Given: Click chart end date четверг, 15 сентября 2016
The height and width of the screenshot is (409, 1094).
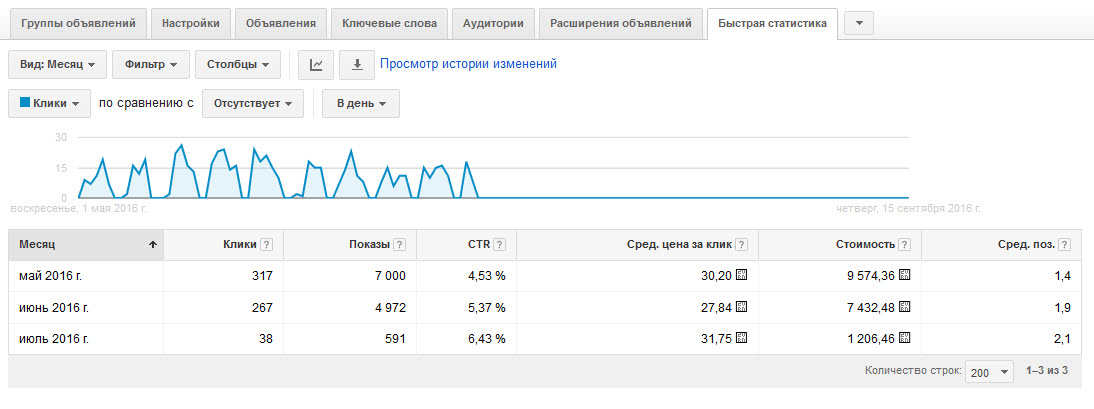Looking at the screenshot, I should click(x=908, y=208).
